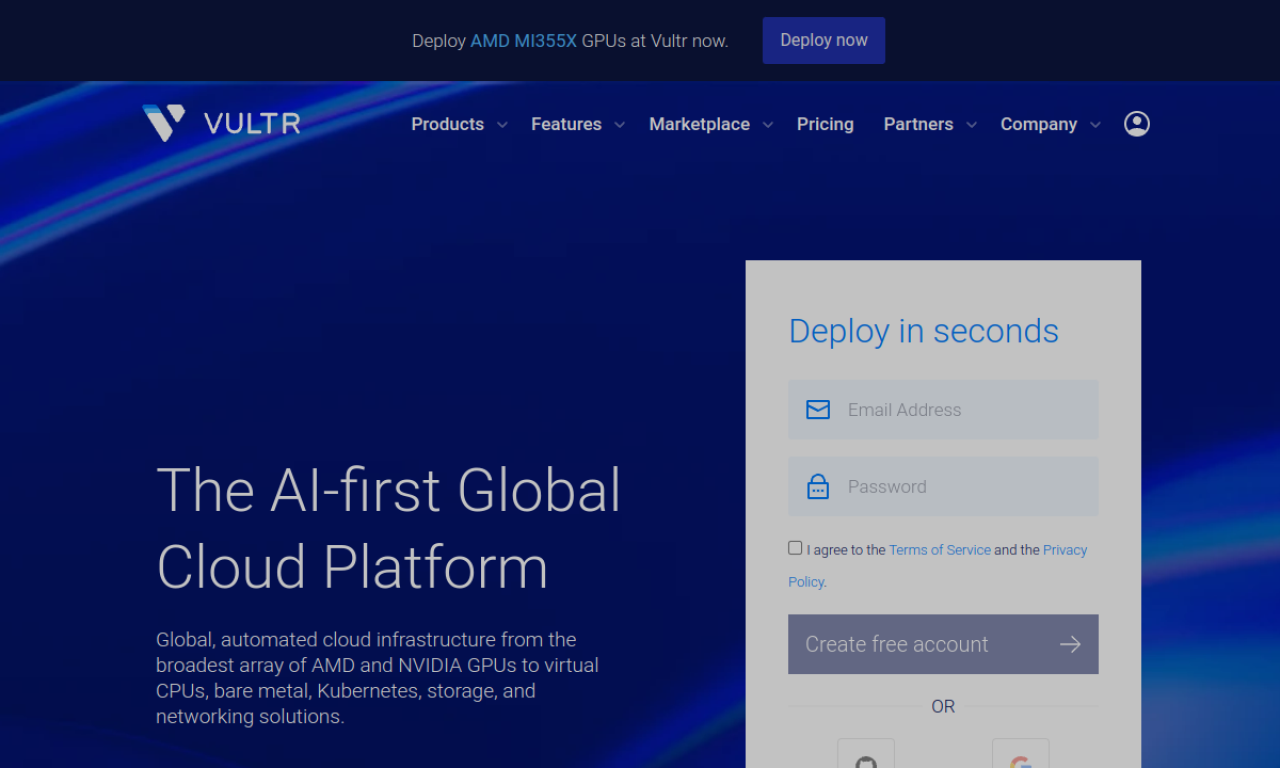Expand the Products dropdown

[448, 124]
